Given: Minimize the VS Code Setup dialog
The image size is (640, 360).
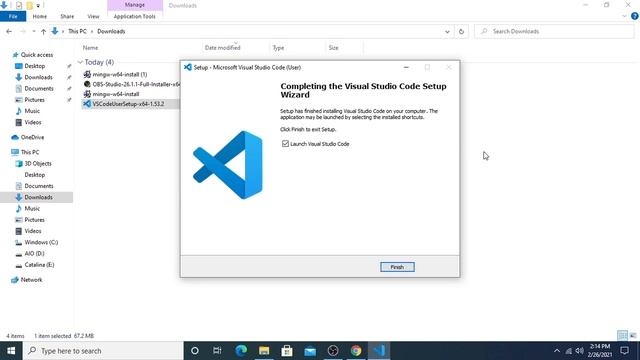Looking at the screenshot, I should tap(406, 67).
